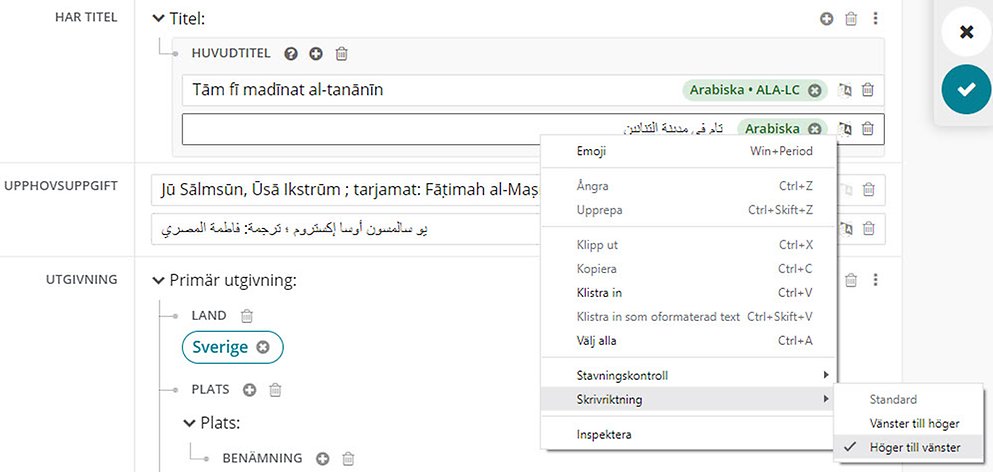The height and width of the screenshot is (472, 993).
Task: Collapse the Titel: section chevron
Action: (158, 19)
